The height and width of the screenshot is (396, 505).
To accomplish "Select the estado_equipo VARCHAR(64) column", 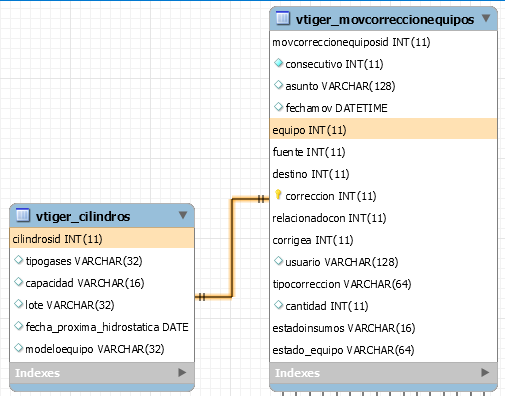I will (383, 350).
